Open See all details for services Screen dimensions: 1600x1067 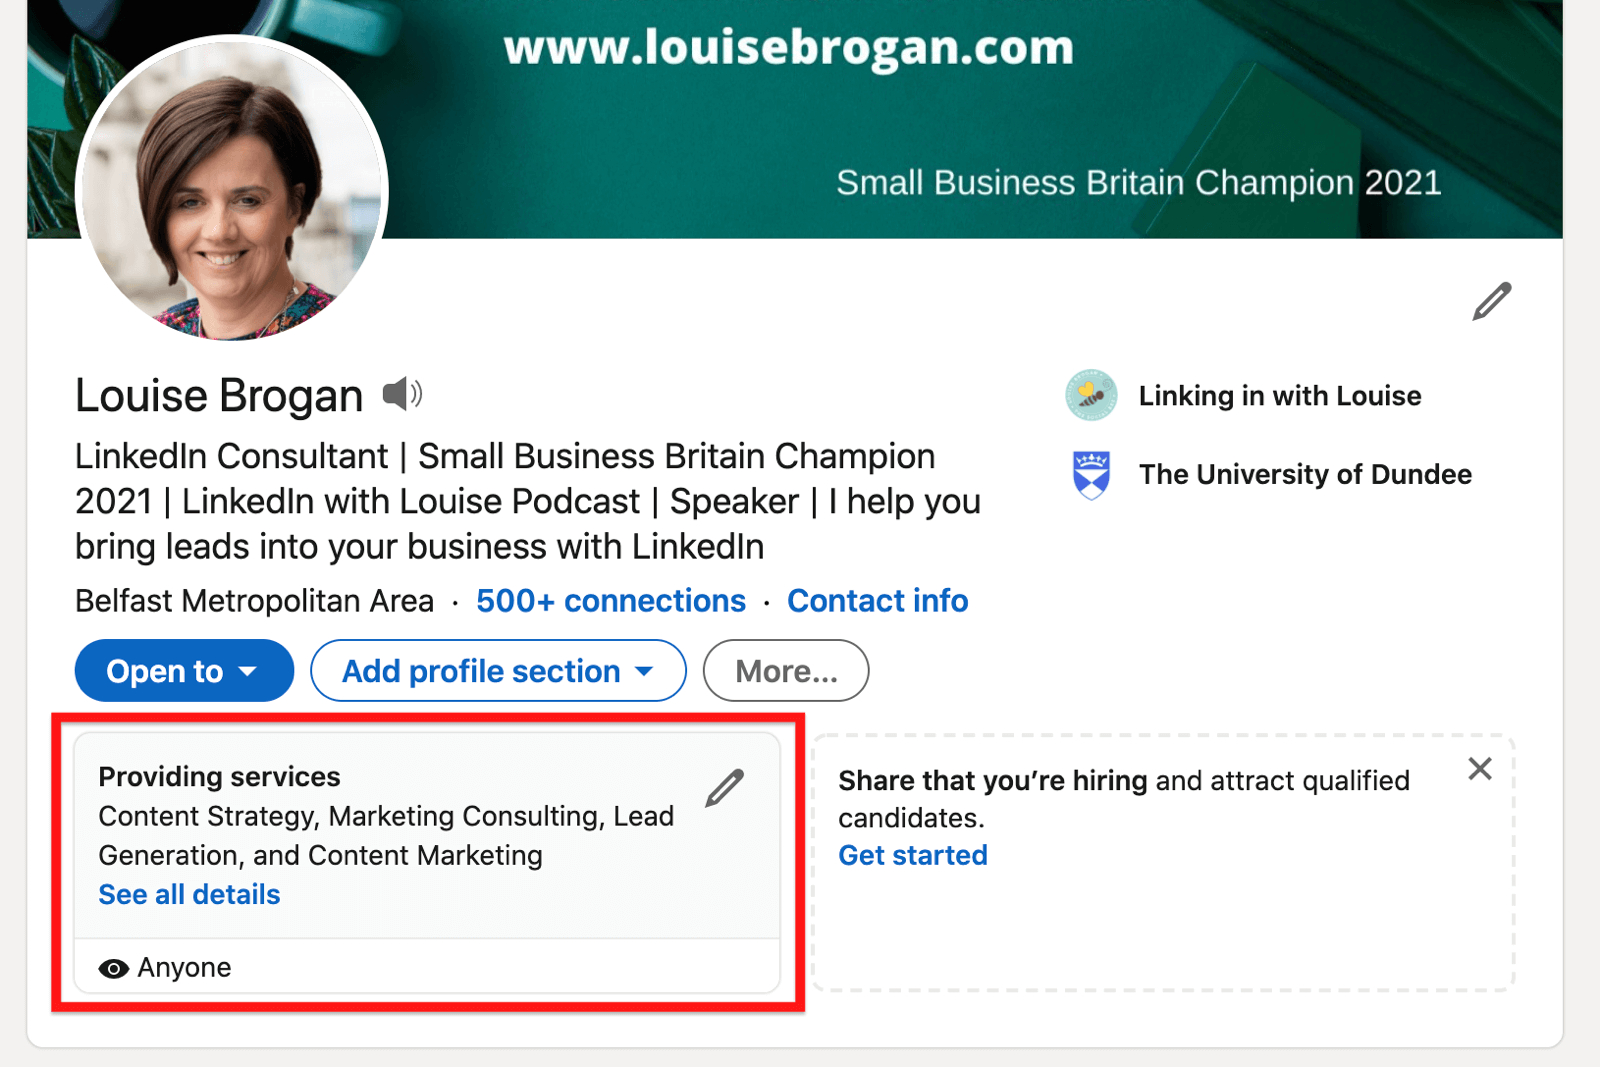click(x=189, y=894)
